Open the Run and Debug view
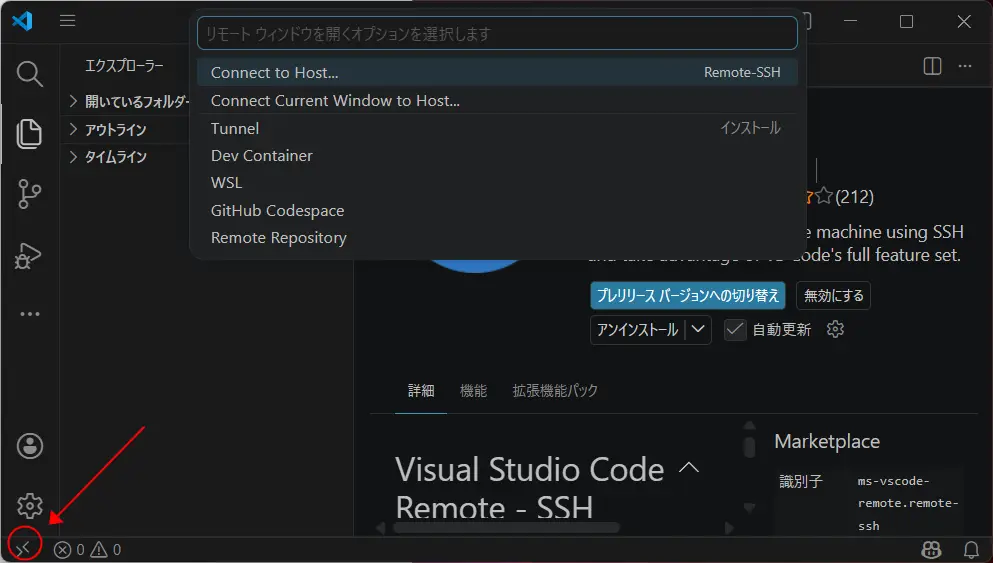The height and width of the screenshot is (563, 993). (x=28, y=256)
